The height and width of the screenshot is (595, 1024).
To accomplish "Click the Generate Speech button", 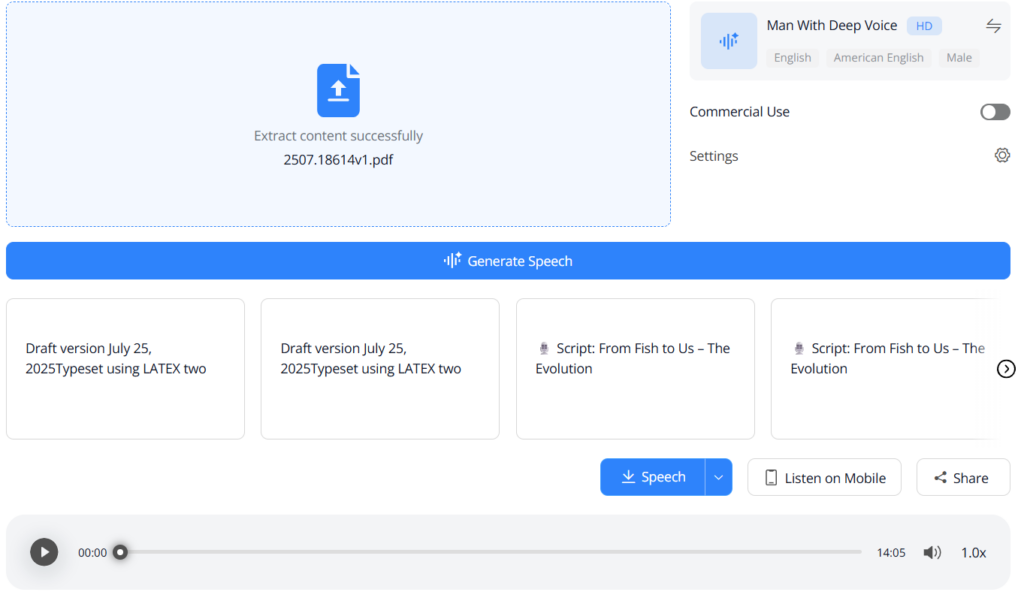I will point(508,260).
